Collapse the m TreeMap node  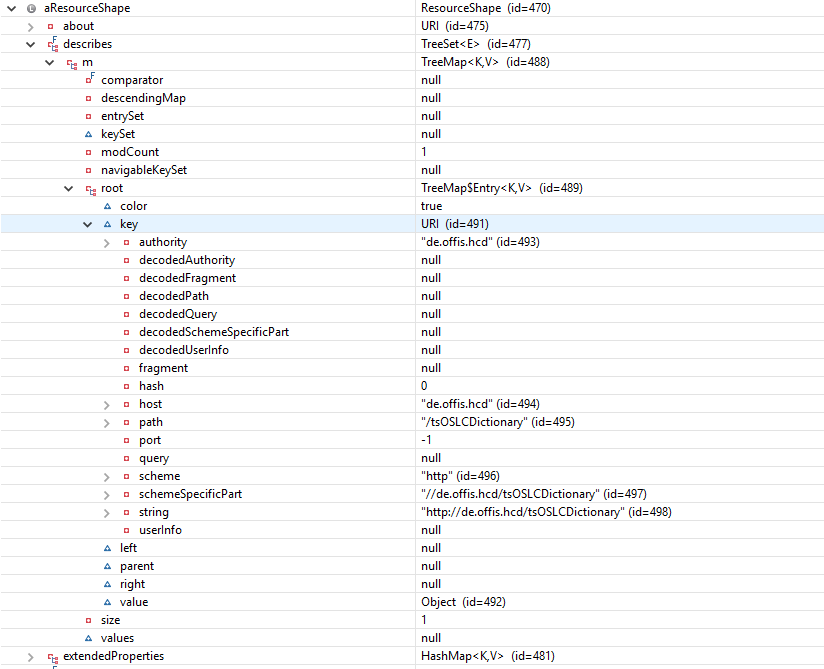point(49,63)
